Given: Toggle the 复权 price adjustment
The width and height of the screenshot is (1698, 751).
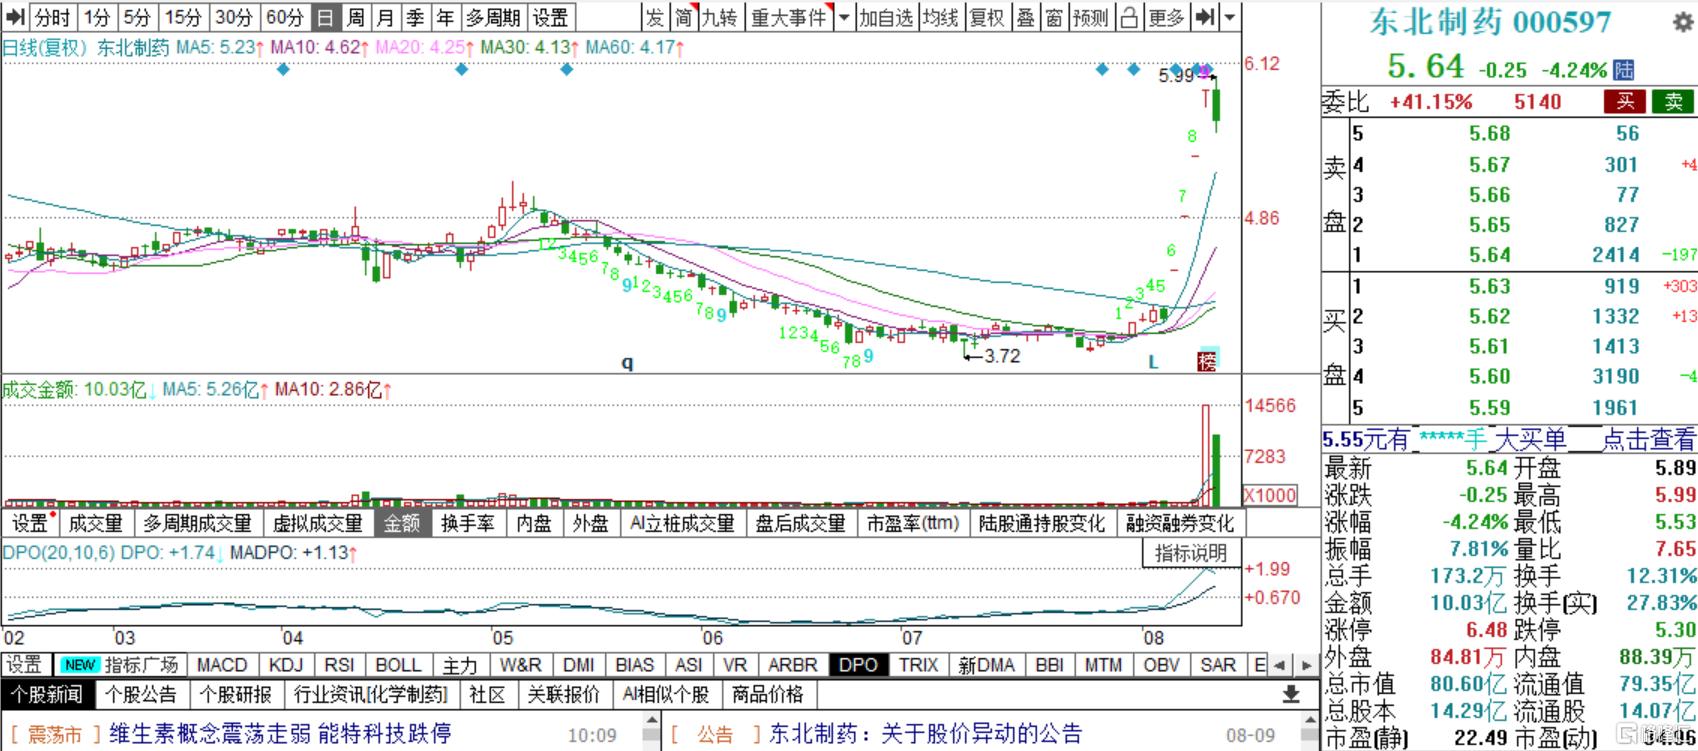Looking at the screenshot, I should 987,17.
